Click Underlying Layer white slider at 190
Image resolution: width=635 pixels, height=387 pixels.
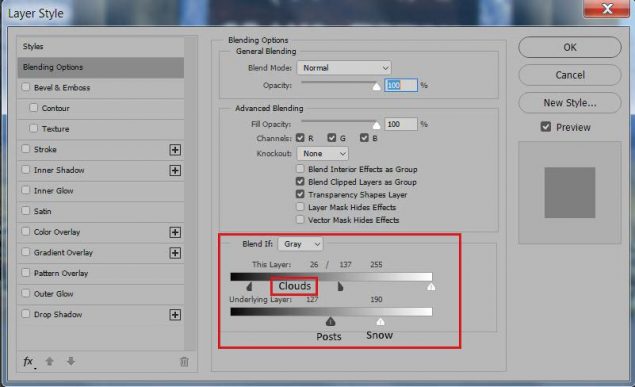click(x=380, y=321)
